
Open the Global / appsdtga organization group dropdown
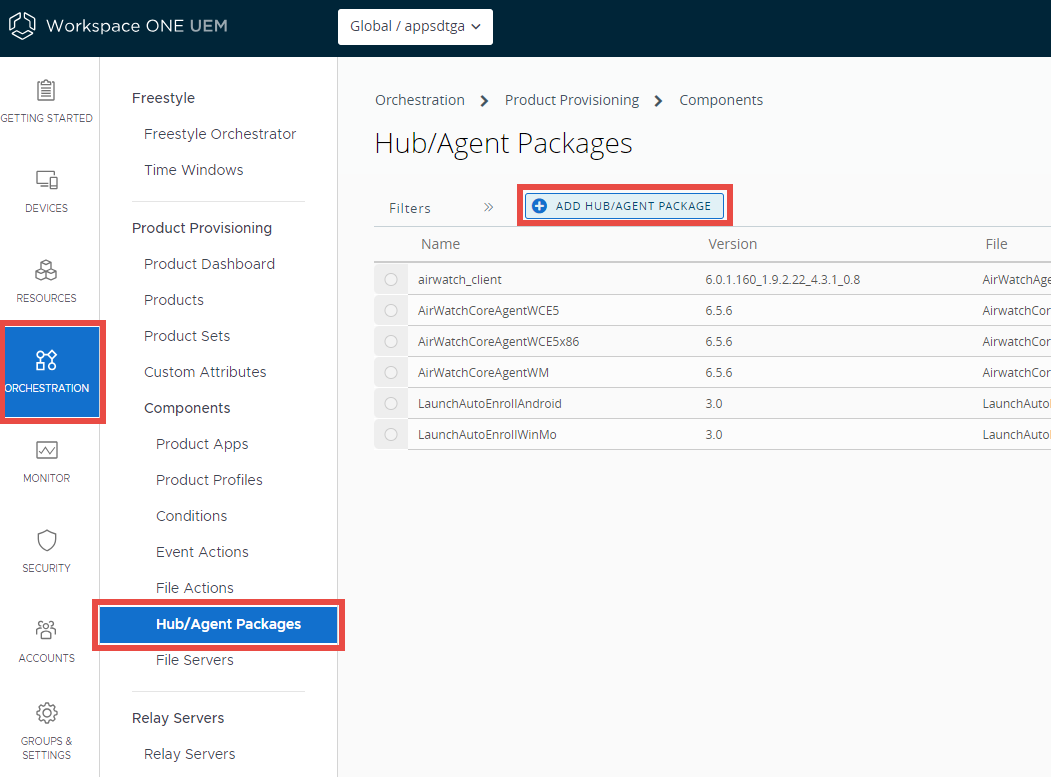(x=415, y=27)
